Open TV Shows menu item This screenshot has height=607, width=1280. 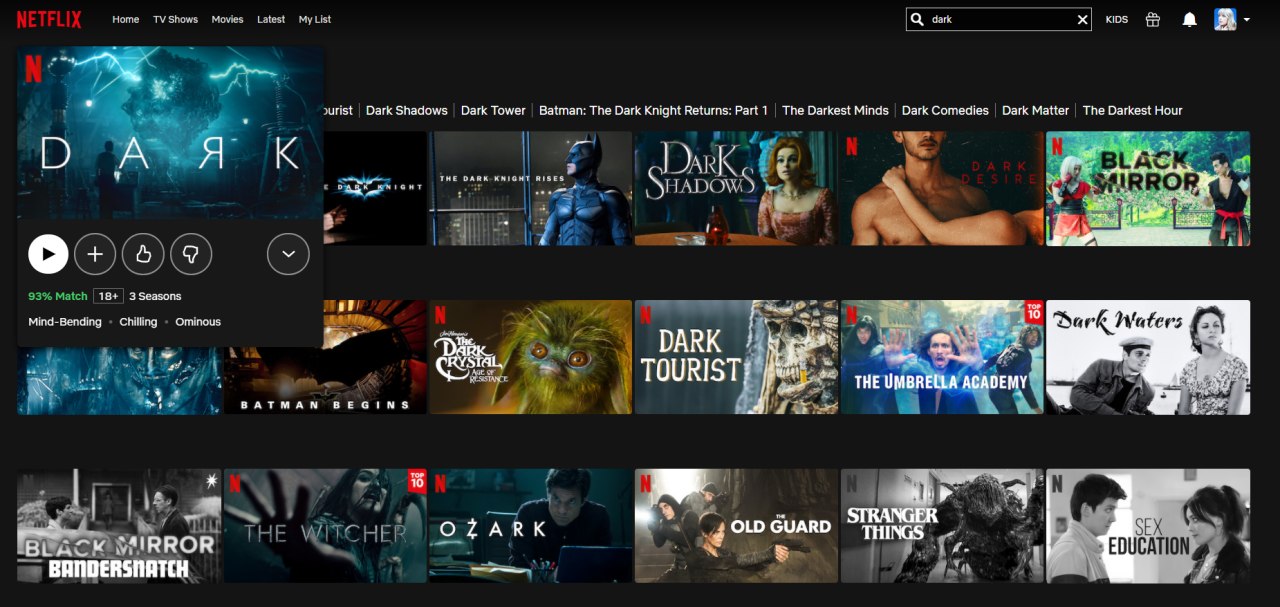[176, 19]
